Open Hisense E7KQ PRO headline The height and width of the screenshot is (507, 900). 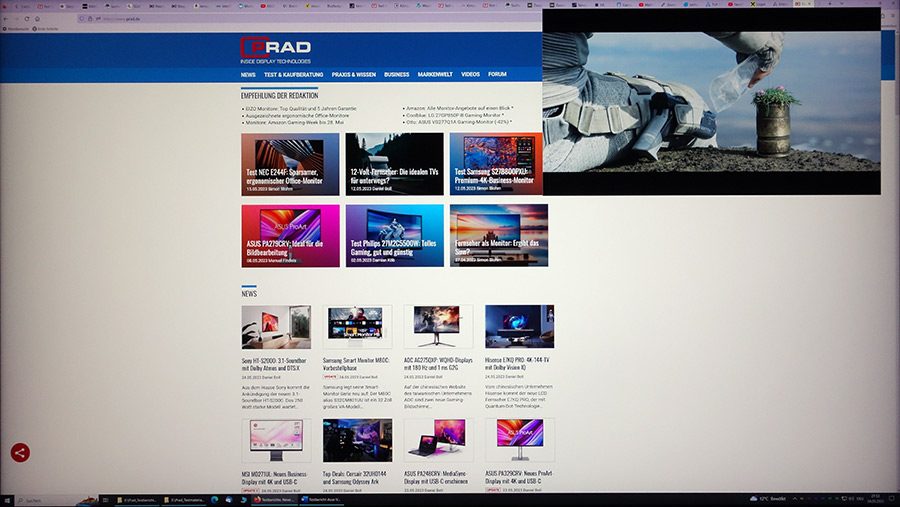click(517, 363)
